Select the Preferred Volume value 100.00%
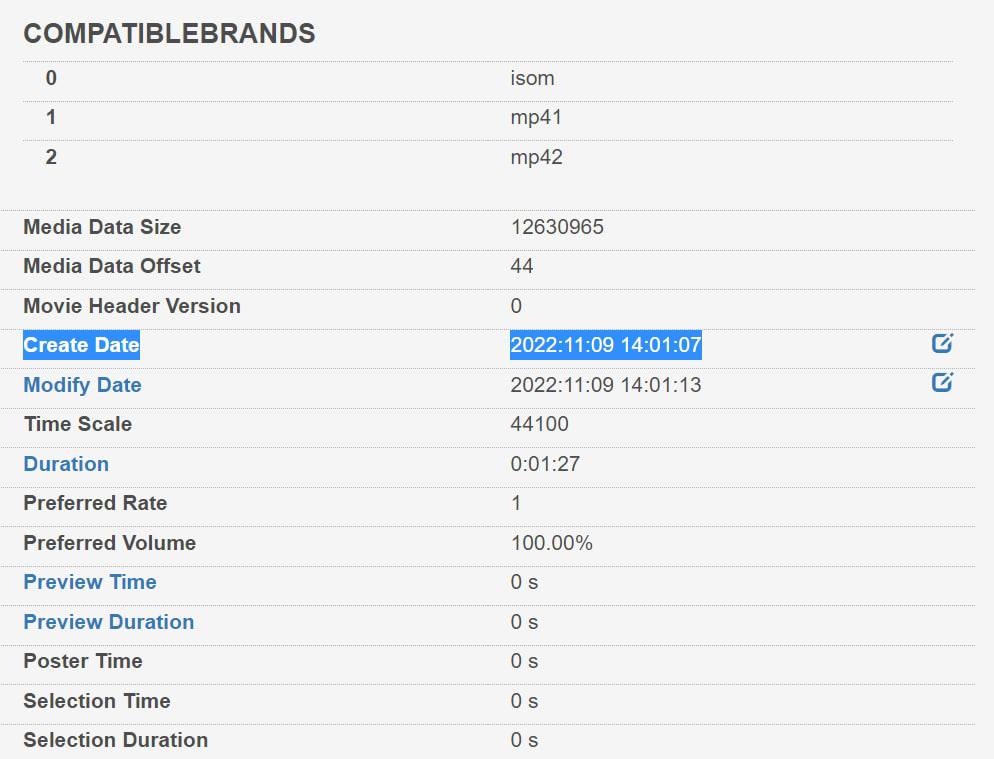994x759 pixels. tap(551, 543)
